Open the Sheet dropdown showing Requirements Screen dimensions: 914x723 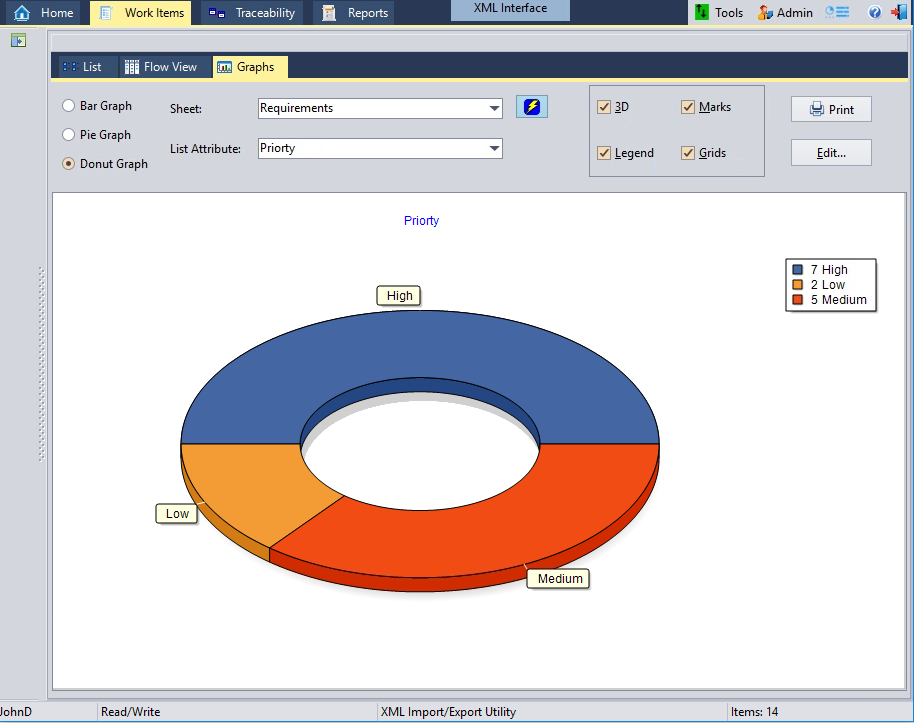click(x=380, y=108)
